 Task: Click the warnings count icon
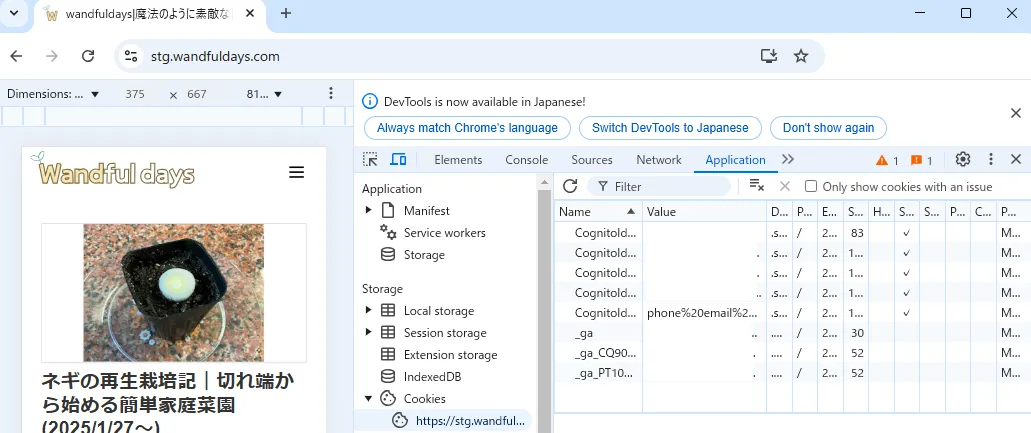[x=888, y=160]
